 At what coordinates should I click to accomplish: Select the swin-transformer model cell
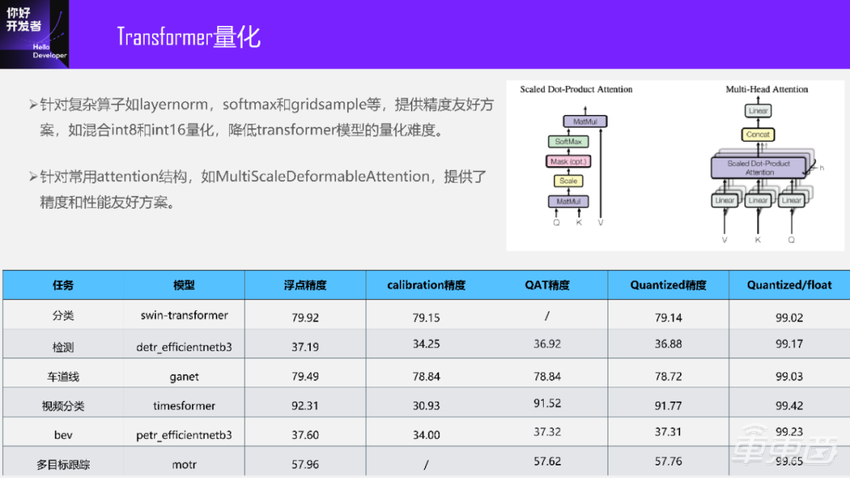pos(184,316)
